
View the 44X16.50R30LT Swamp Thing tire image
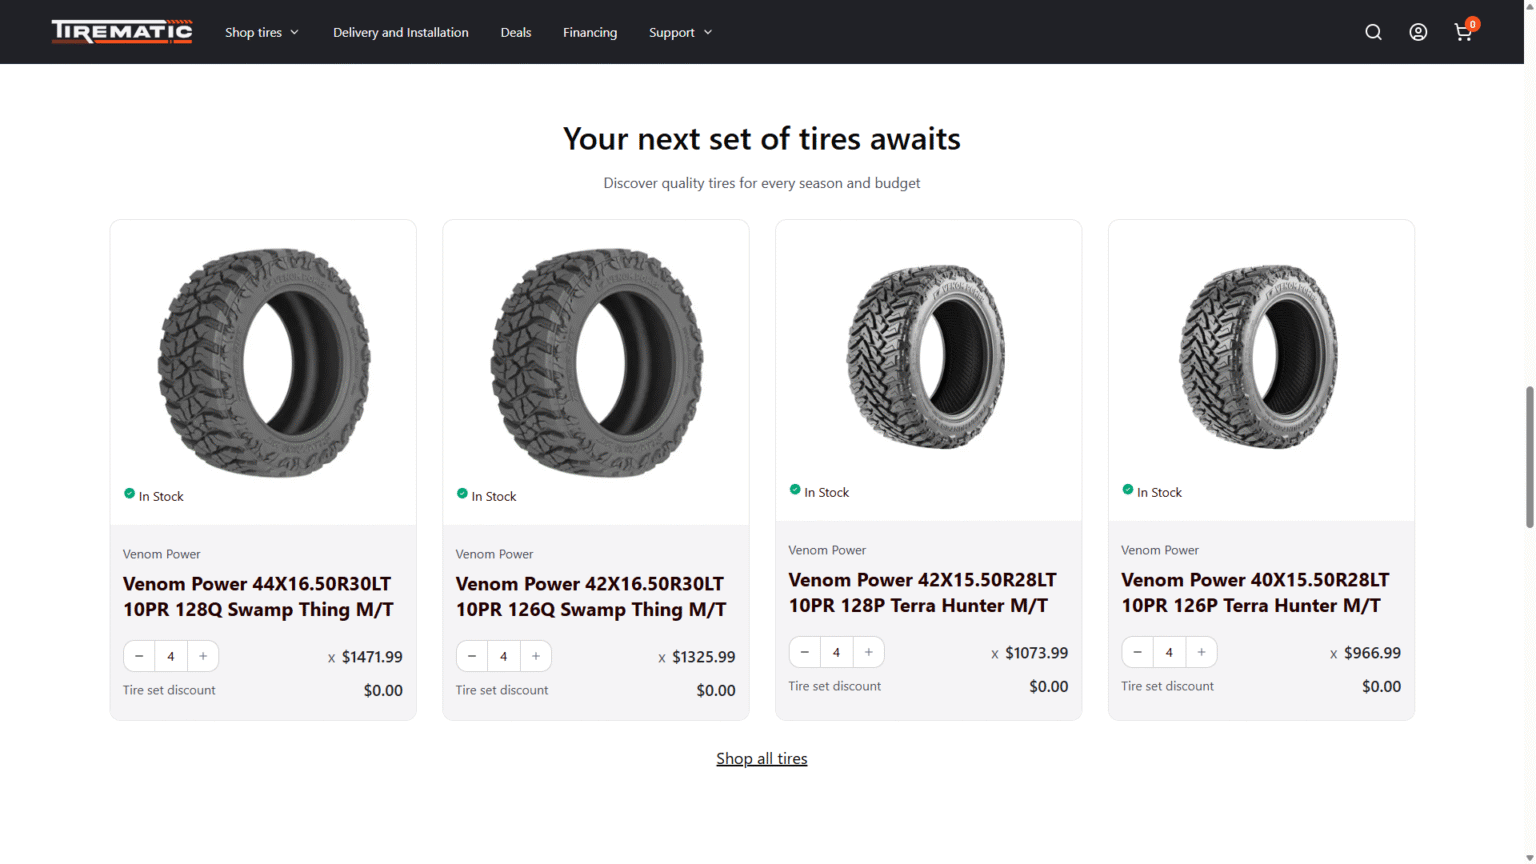tap(263, 362)
